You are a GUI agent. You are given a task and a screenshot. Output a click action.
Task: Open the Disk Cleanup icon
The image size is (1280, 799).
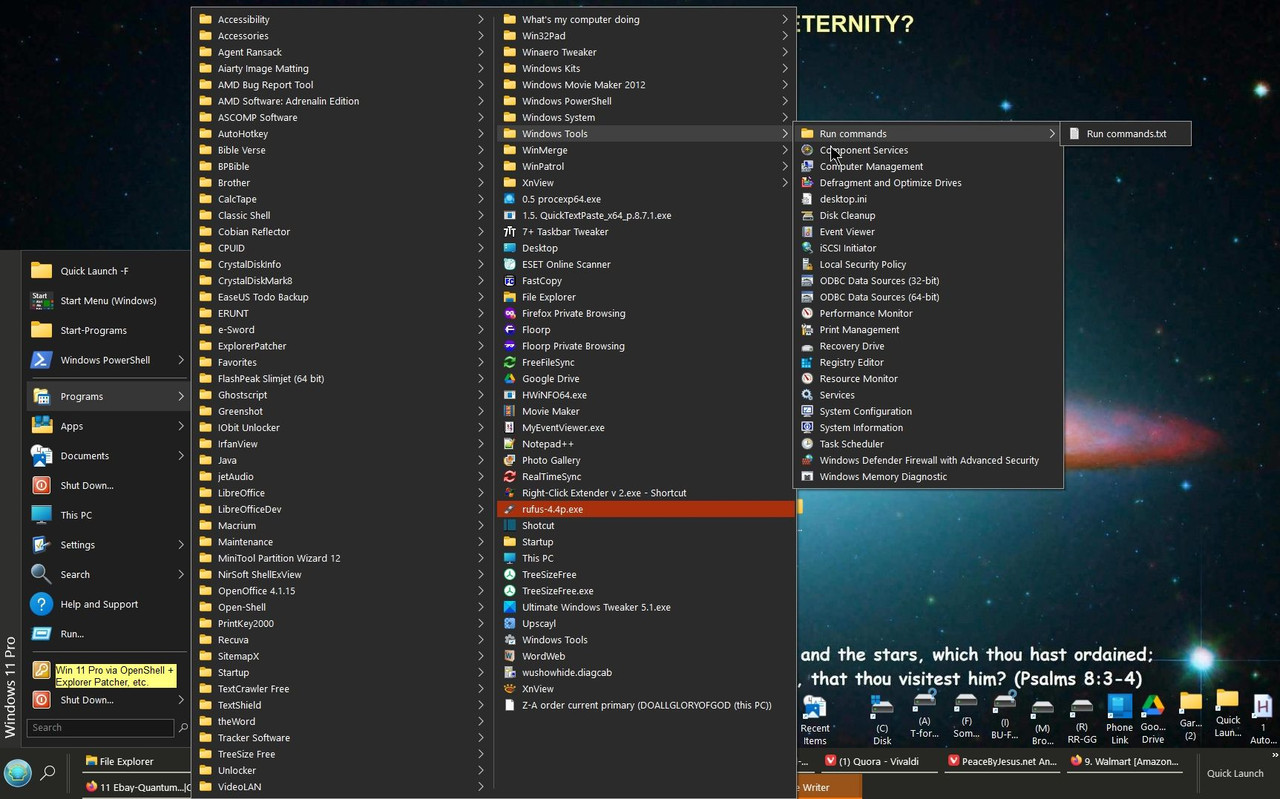[808, 215]
